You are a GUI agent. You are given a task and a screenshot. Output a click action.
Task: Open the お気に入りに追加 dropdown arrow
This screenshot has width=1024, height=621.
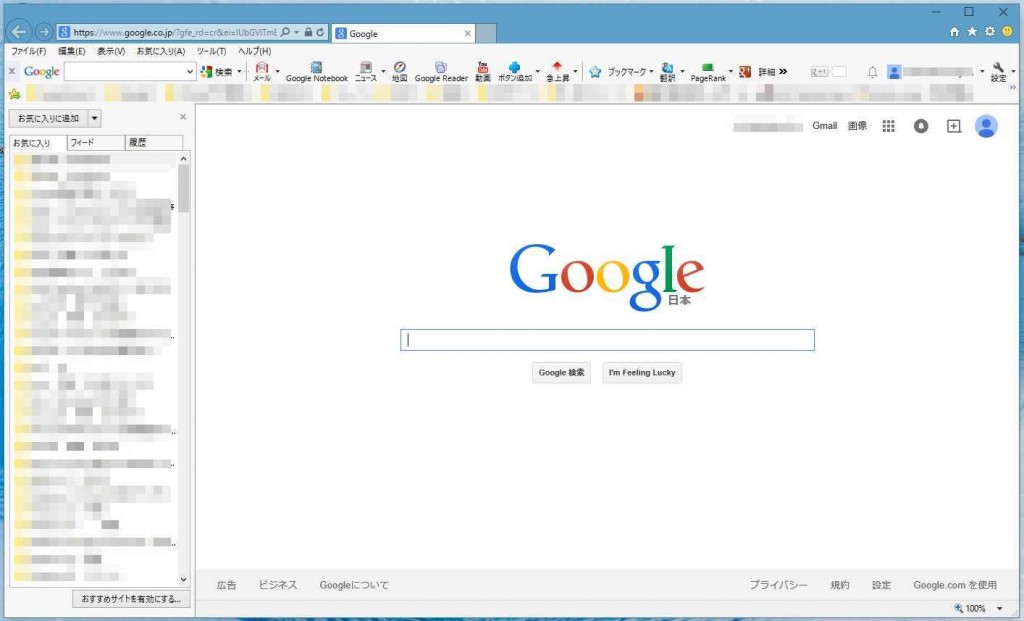(x=95, y=118)
